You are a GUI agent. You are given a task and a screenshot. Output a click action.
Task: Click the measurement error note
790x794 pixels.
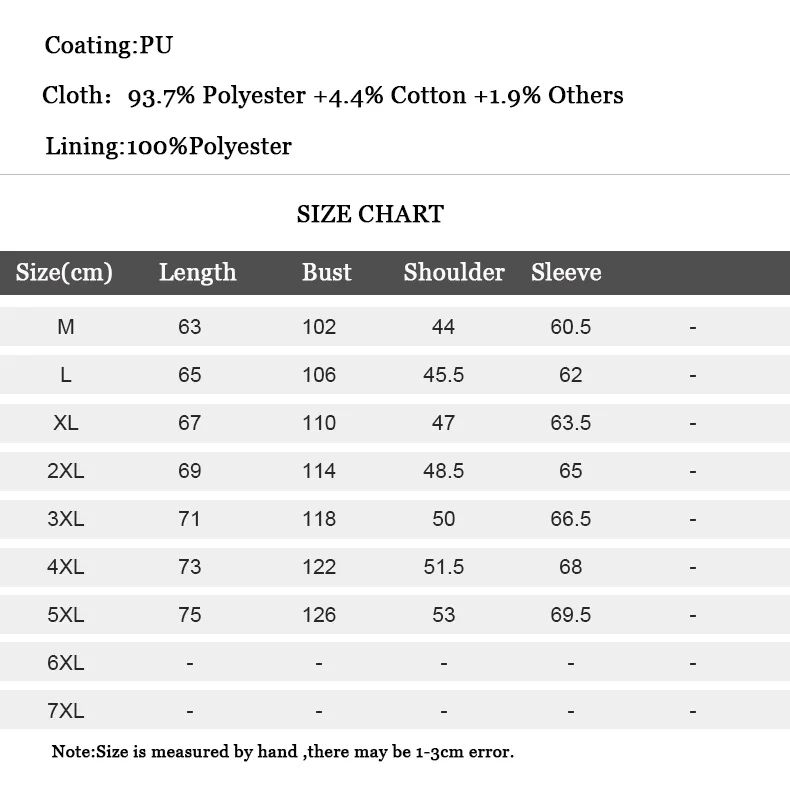[282, 751]
